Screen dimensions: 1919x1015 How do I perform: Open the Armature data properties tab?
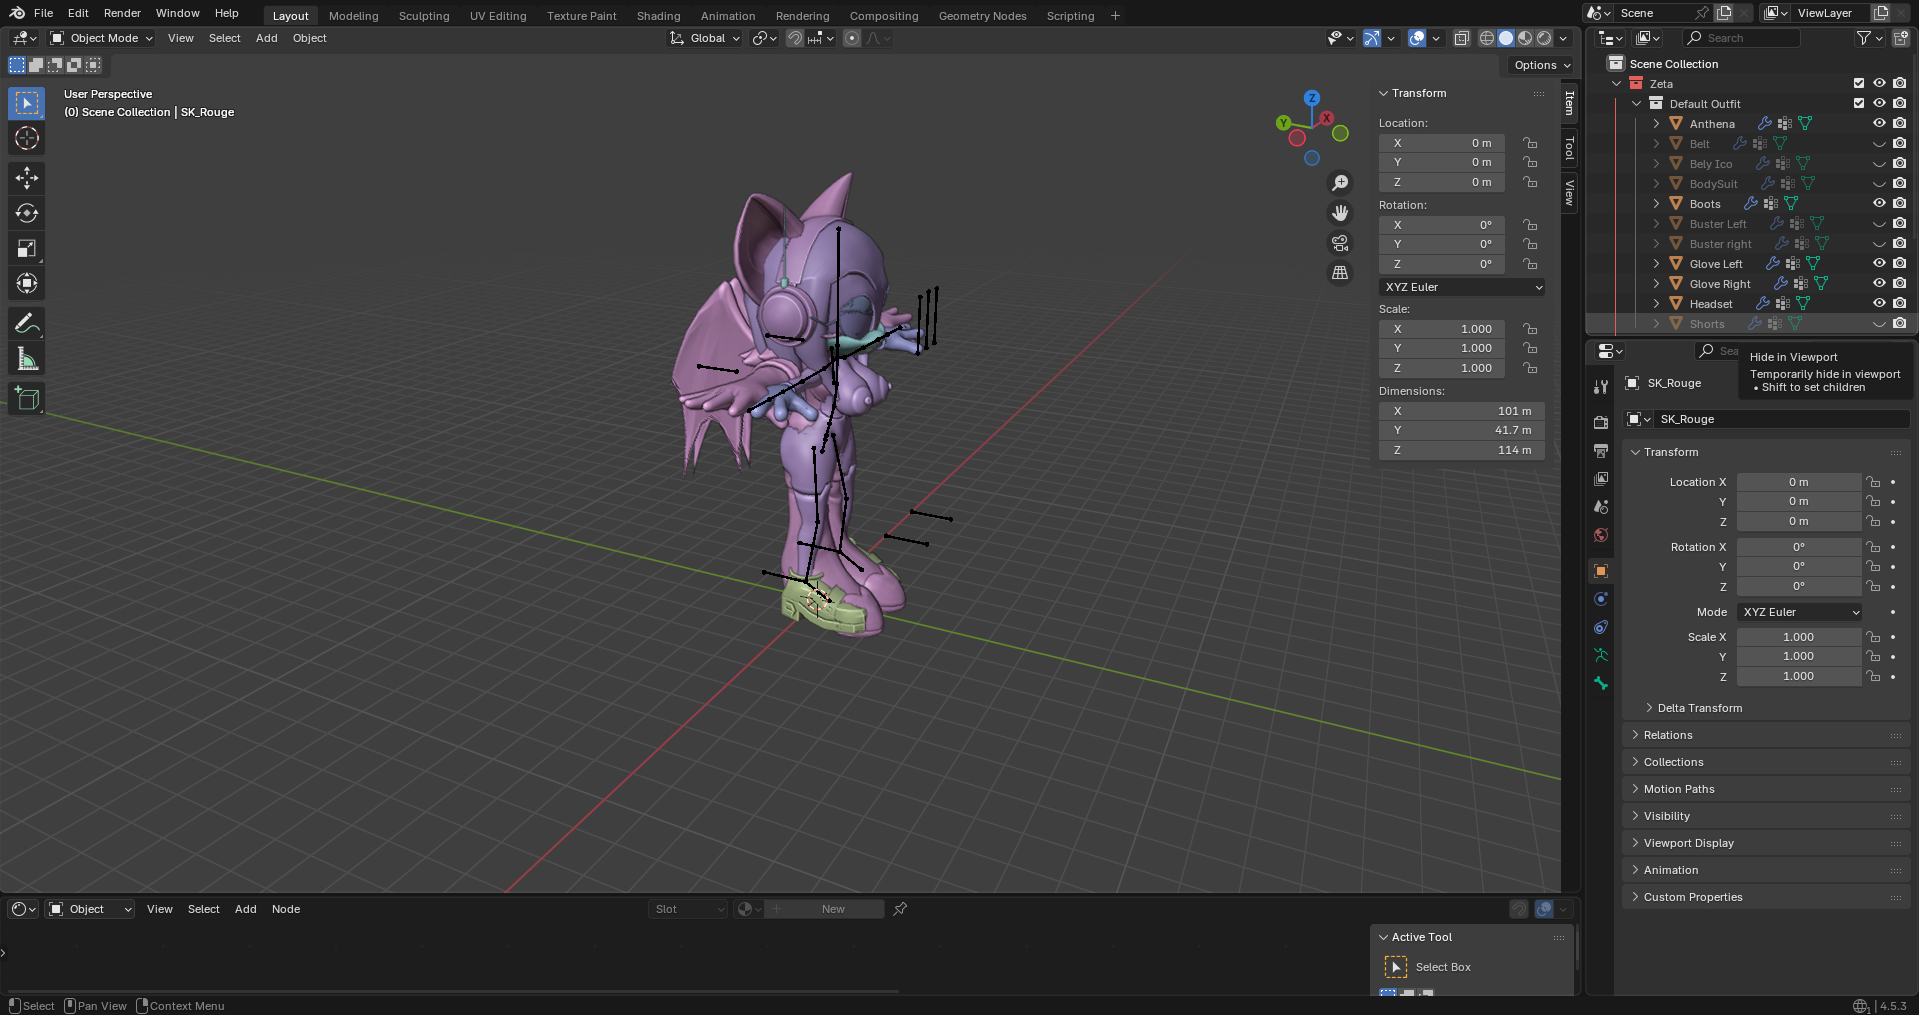(1601, 655)
